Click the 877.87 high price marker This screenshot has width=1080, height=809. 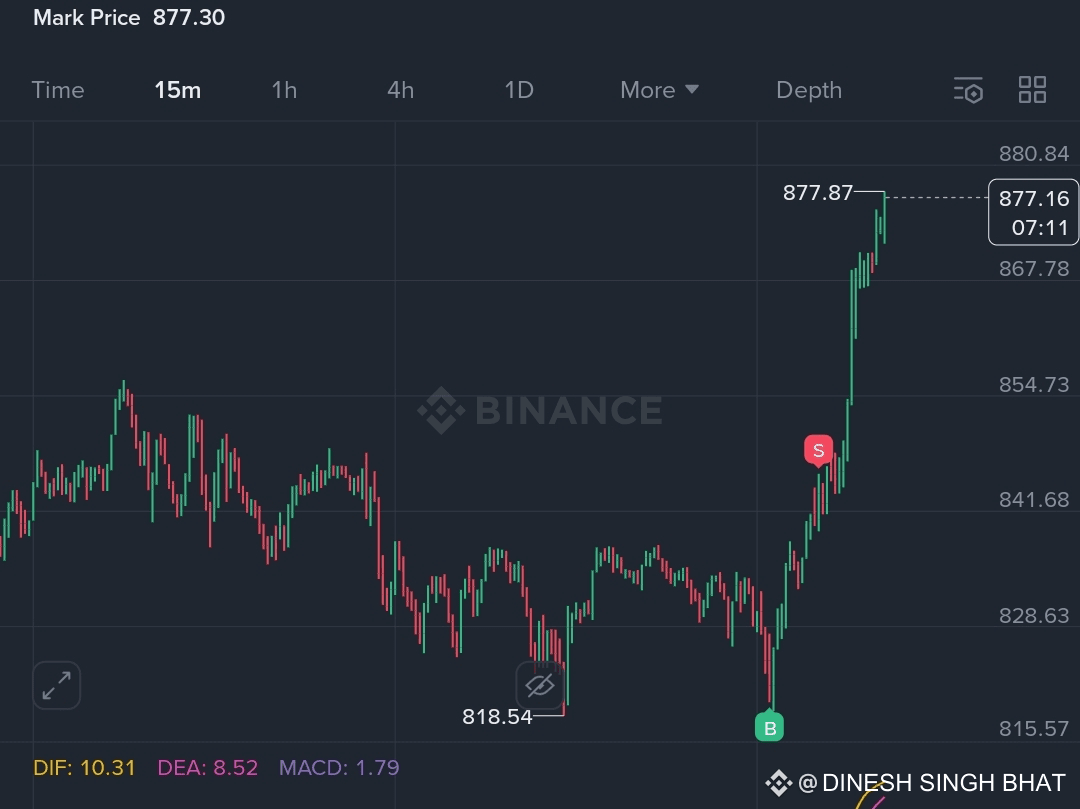818,193
